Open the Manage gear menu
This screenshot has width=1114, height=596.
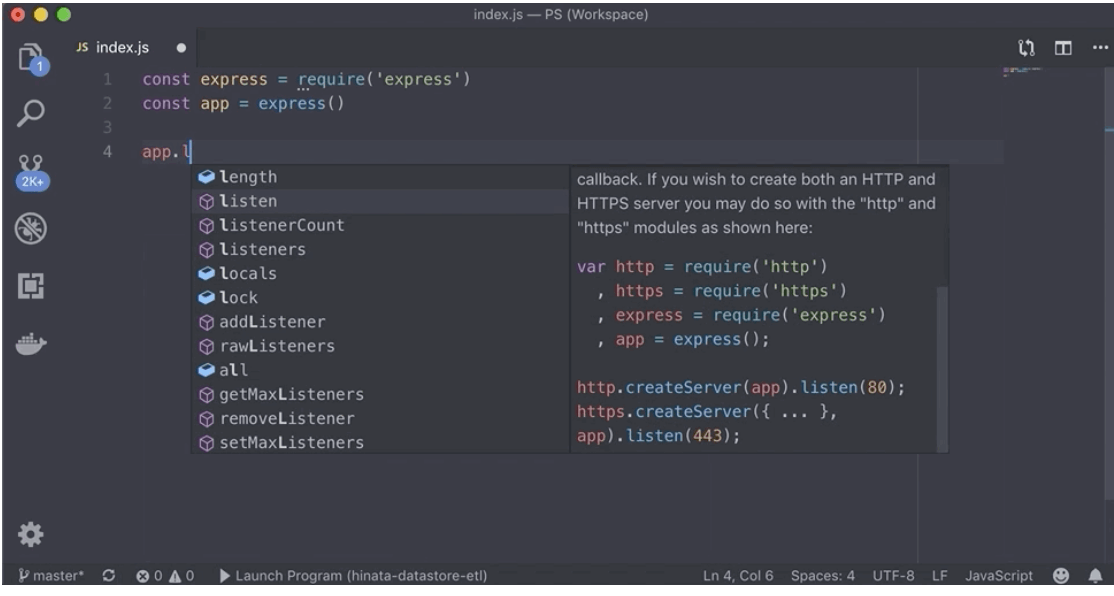31,534
